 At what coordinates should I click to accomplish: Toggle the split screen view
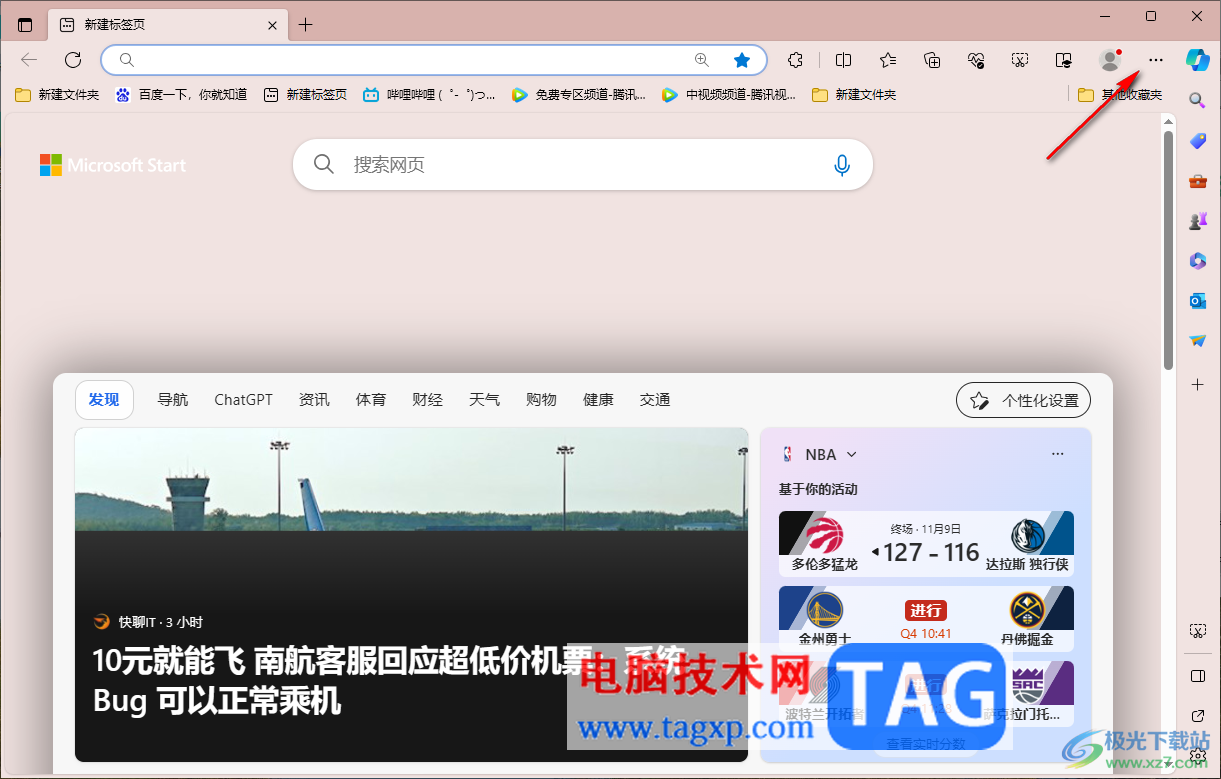pos(843,60)
